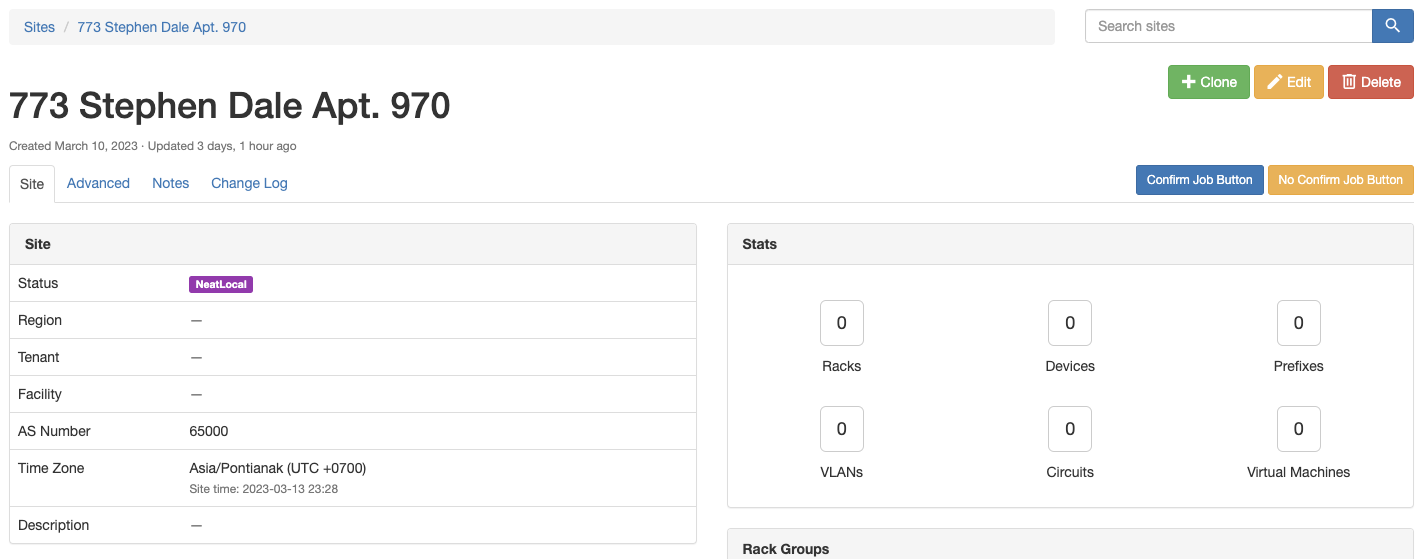Click the magnifying glass search icon
Image resolution: width=1423 pixels, height=559 pixels.
1392,26
